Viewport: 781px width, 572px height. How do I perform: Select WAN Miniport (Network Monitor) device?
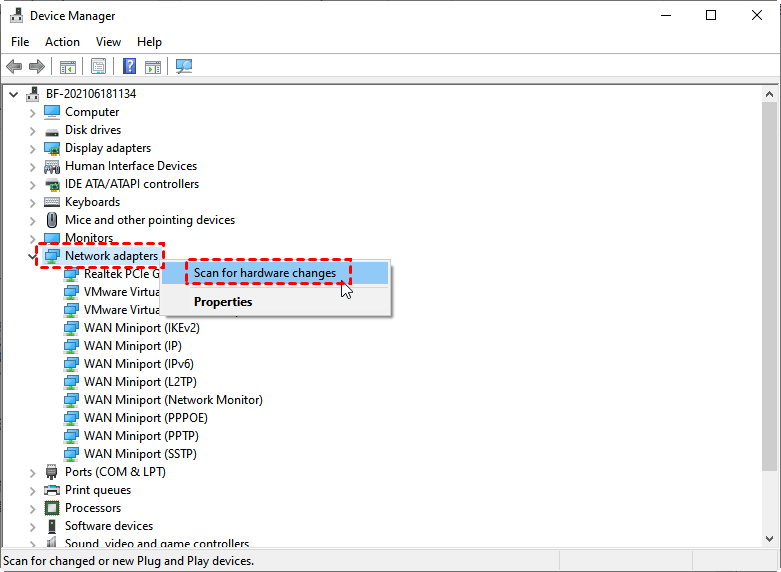173,400
